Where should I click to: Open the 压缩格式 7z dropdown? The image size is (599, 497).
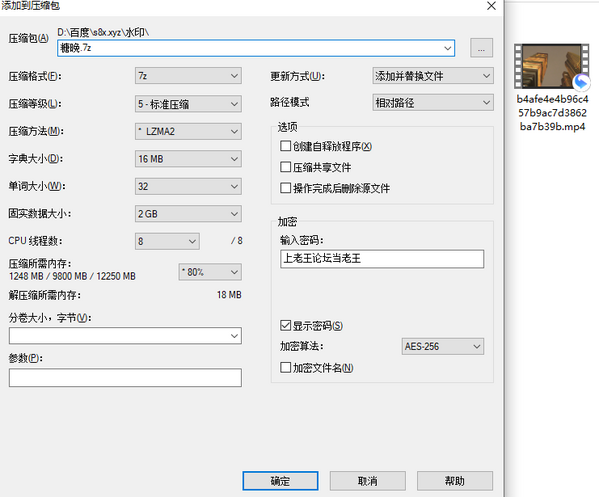pyautogui.click(x=188, y=76)
